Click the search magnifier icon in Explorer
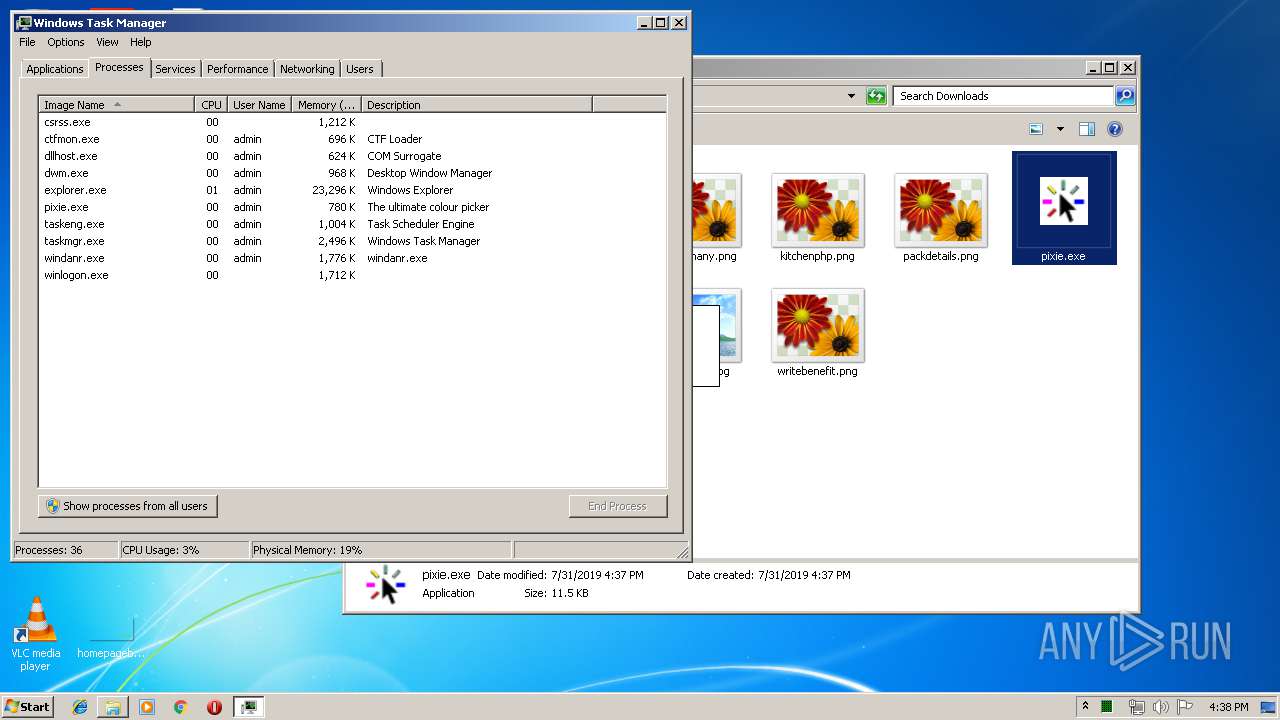The height and width of the screenshot is (720, 1280). pos(1125,96)
